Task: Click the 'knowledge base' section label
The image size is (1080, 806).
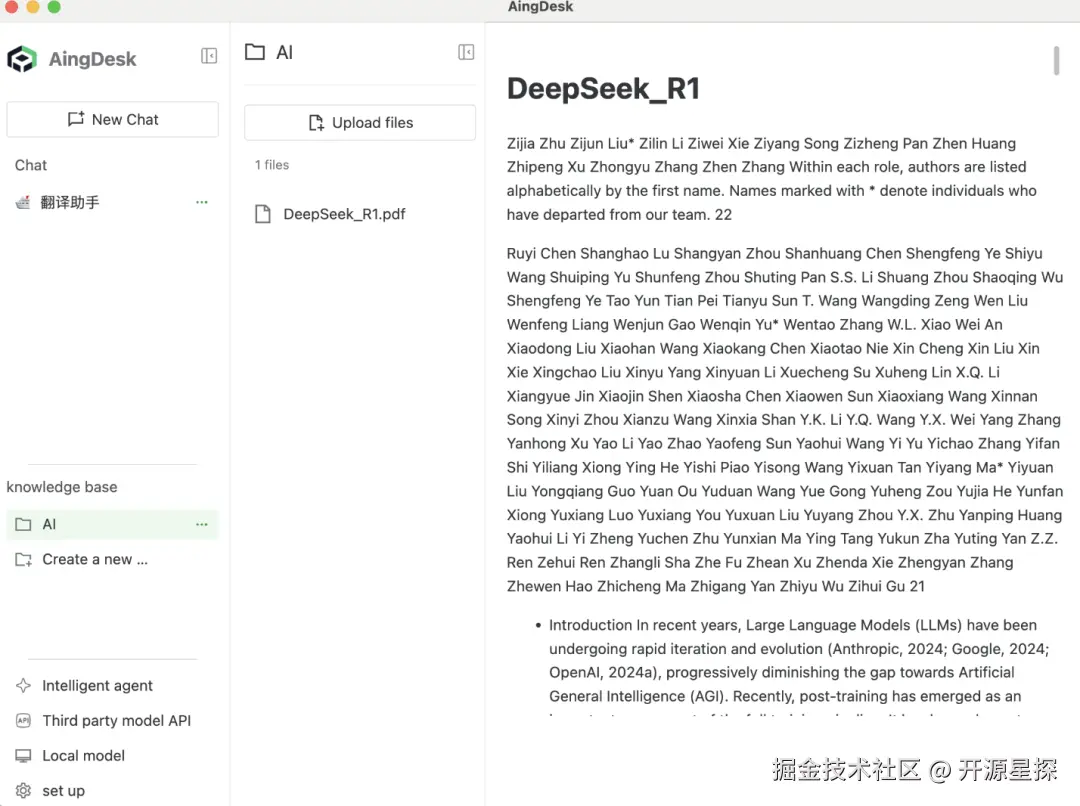Action: click(62, 487)
